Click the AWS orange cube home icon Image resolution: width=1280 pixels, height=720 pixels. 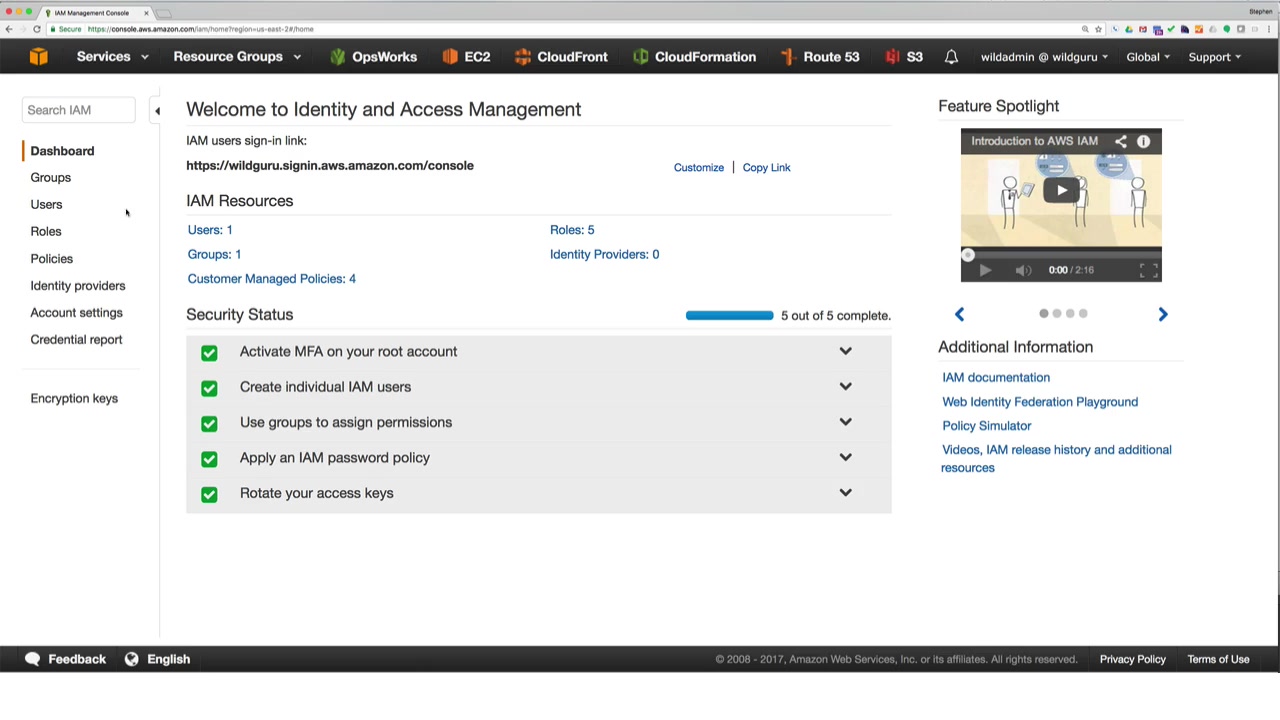[38, 57]
